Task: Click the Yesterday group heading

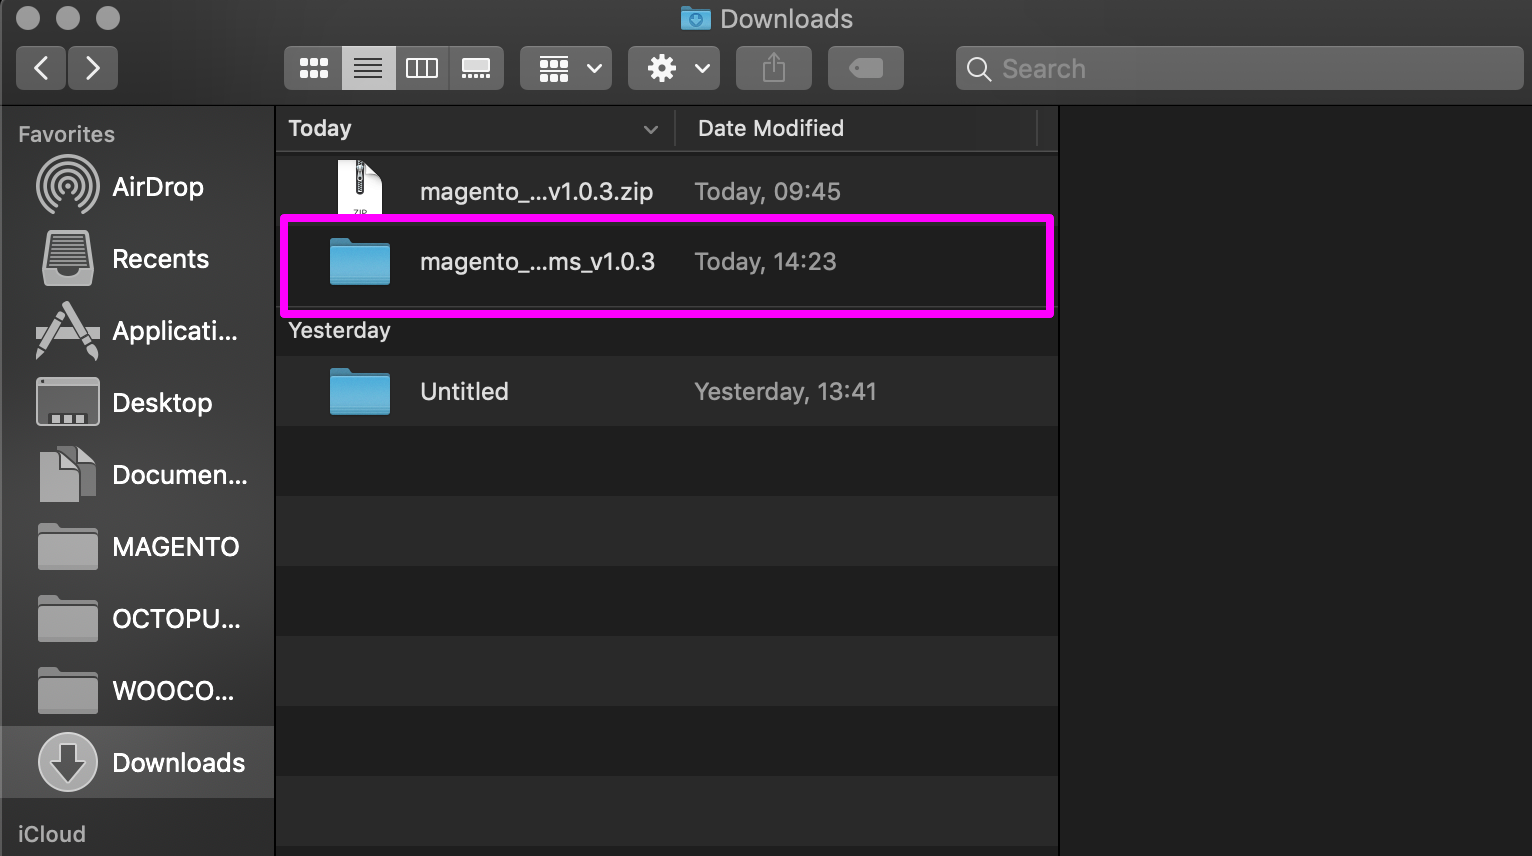Action: pos(339,330)
